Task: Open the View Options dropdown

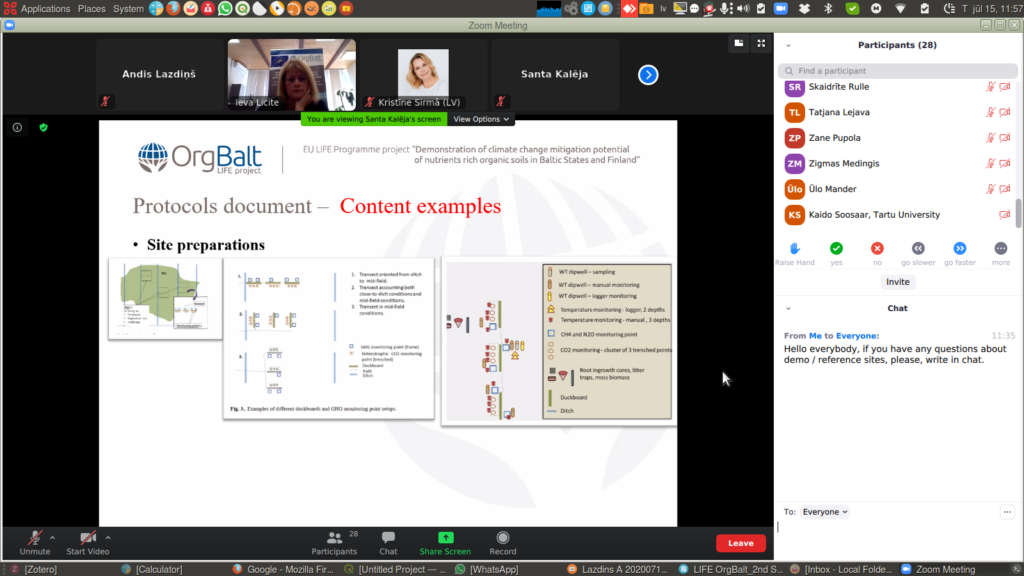Action: pyautogui.click(x=481, y=119)
